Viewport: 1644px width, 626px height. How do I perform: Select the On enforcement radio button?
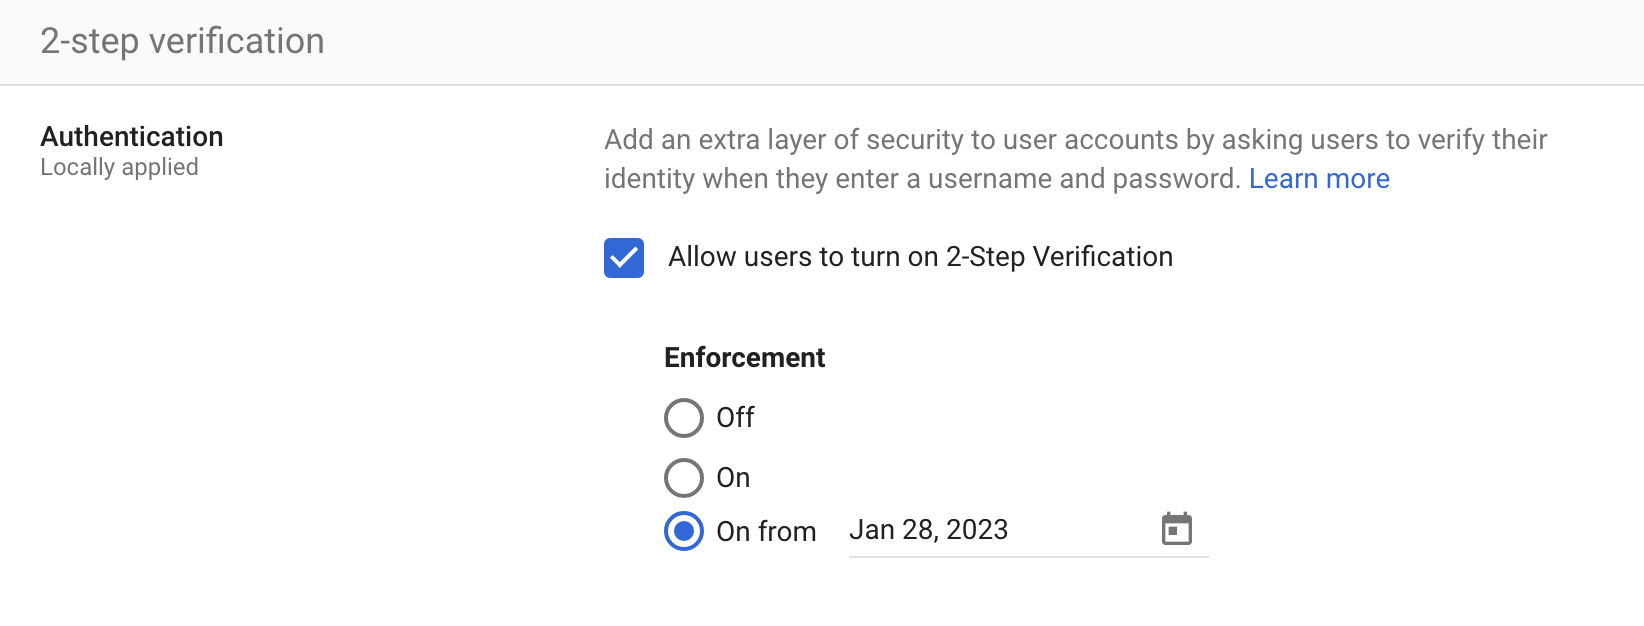point(684,478)
